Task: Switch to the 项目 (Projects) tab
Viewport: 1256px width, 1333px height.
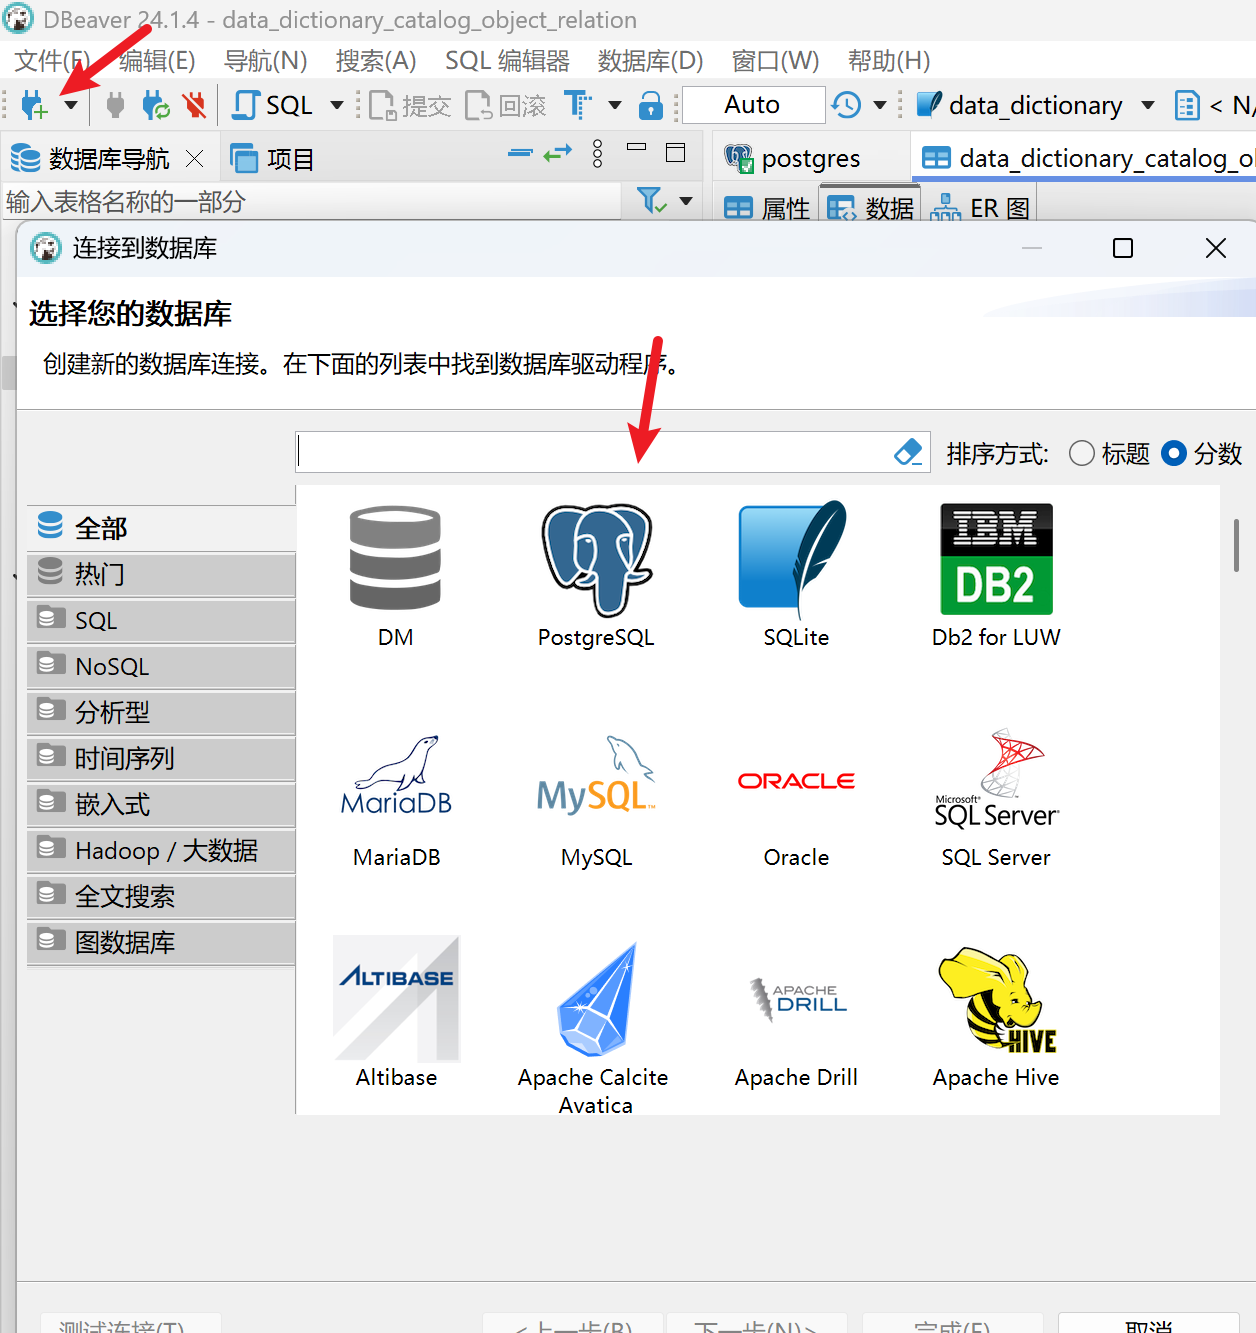Action: [273, 158]
